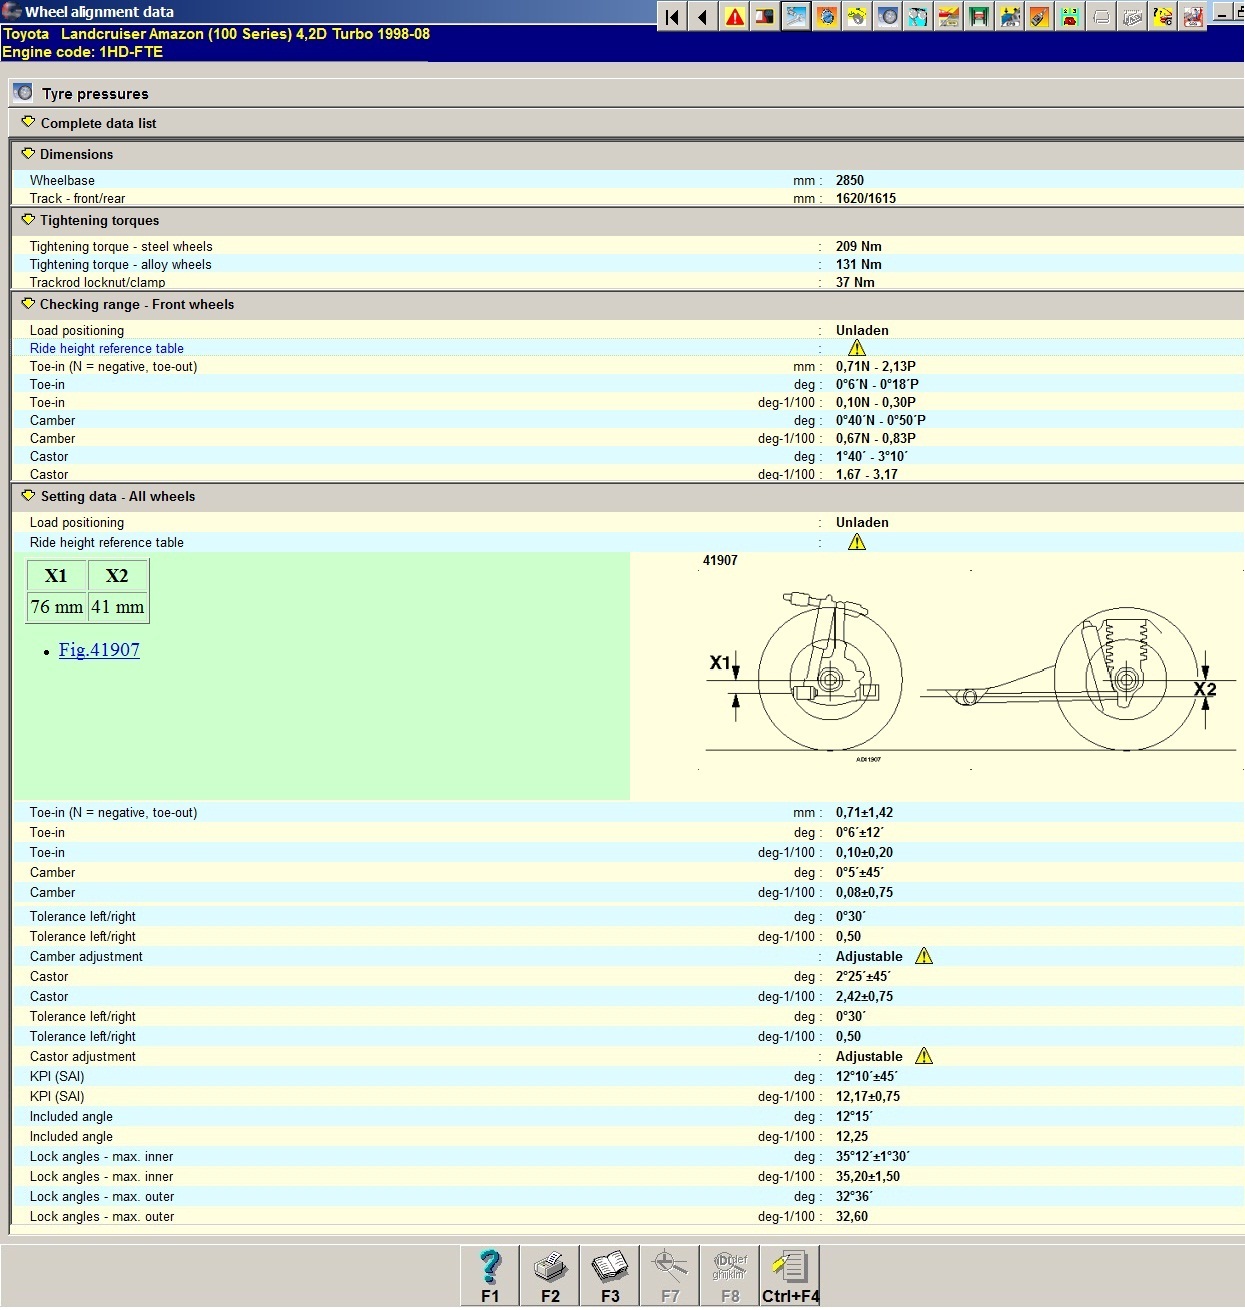
Task: Open the red warning triangle toolbar icon
Action: pos(735,17)
